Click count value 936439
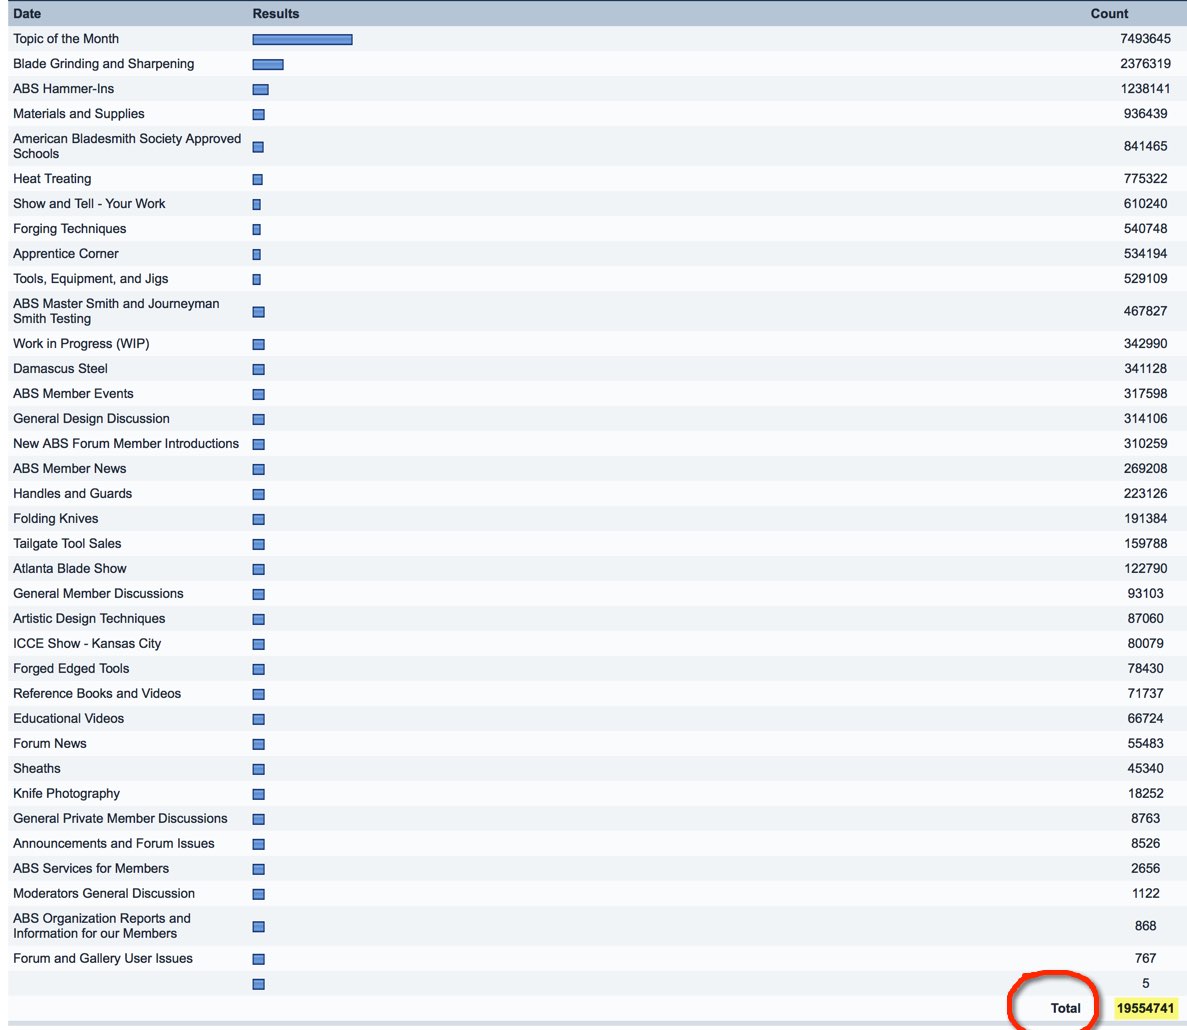 pos(1145,114)
